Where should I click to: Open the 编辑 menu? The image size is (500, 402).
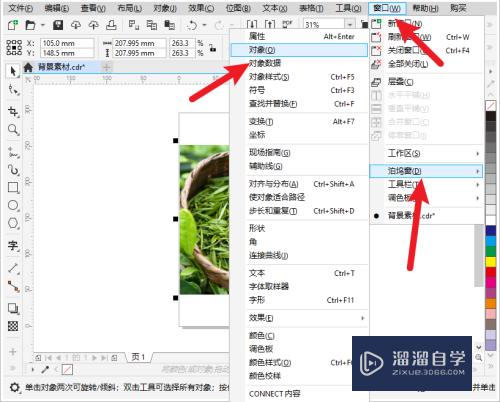click(56, 8)
